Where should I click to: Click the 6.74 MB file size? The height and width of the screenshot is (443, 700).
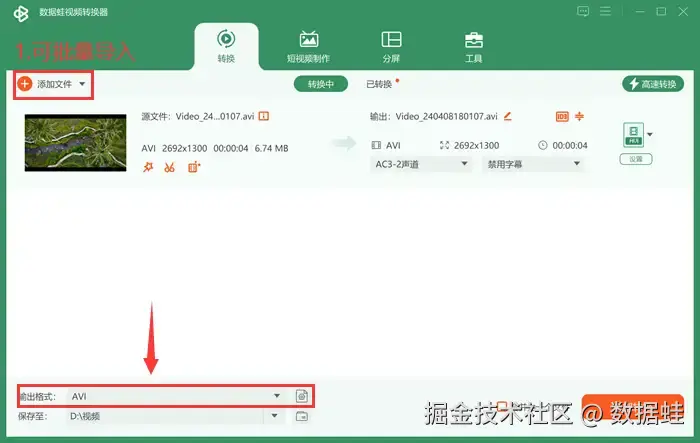coord(271,148)
